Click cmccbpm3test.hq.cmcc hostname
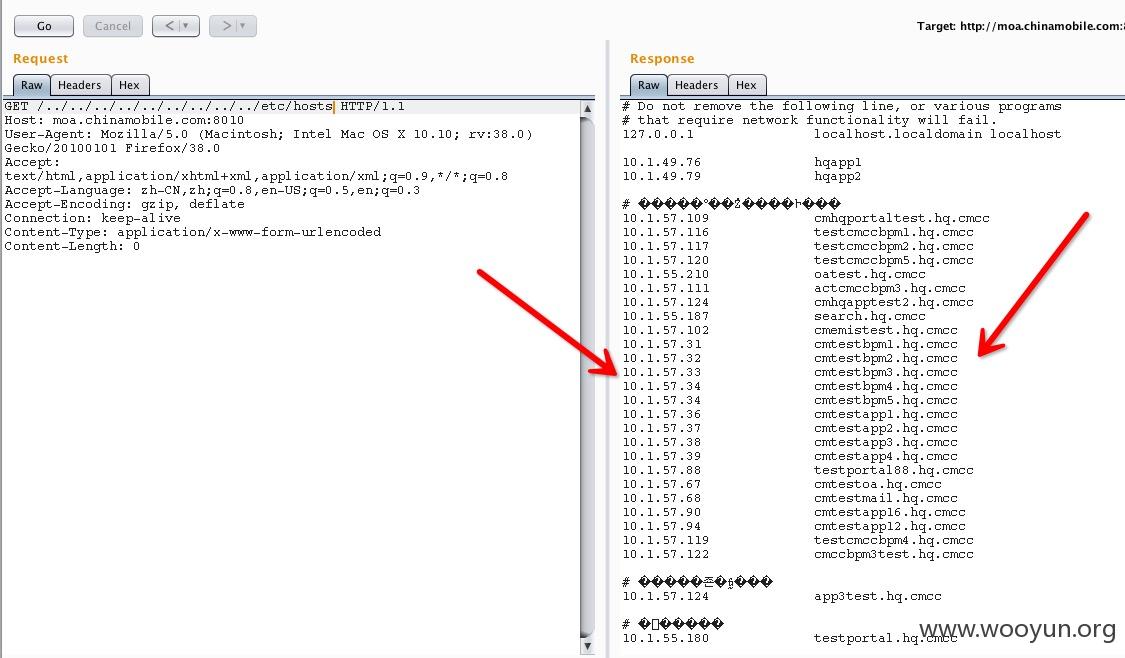 pyautogui.click(x=894, y=554)
